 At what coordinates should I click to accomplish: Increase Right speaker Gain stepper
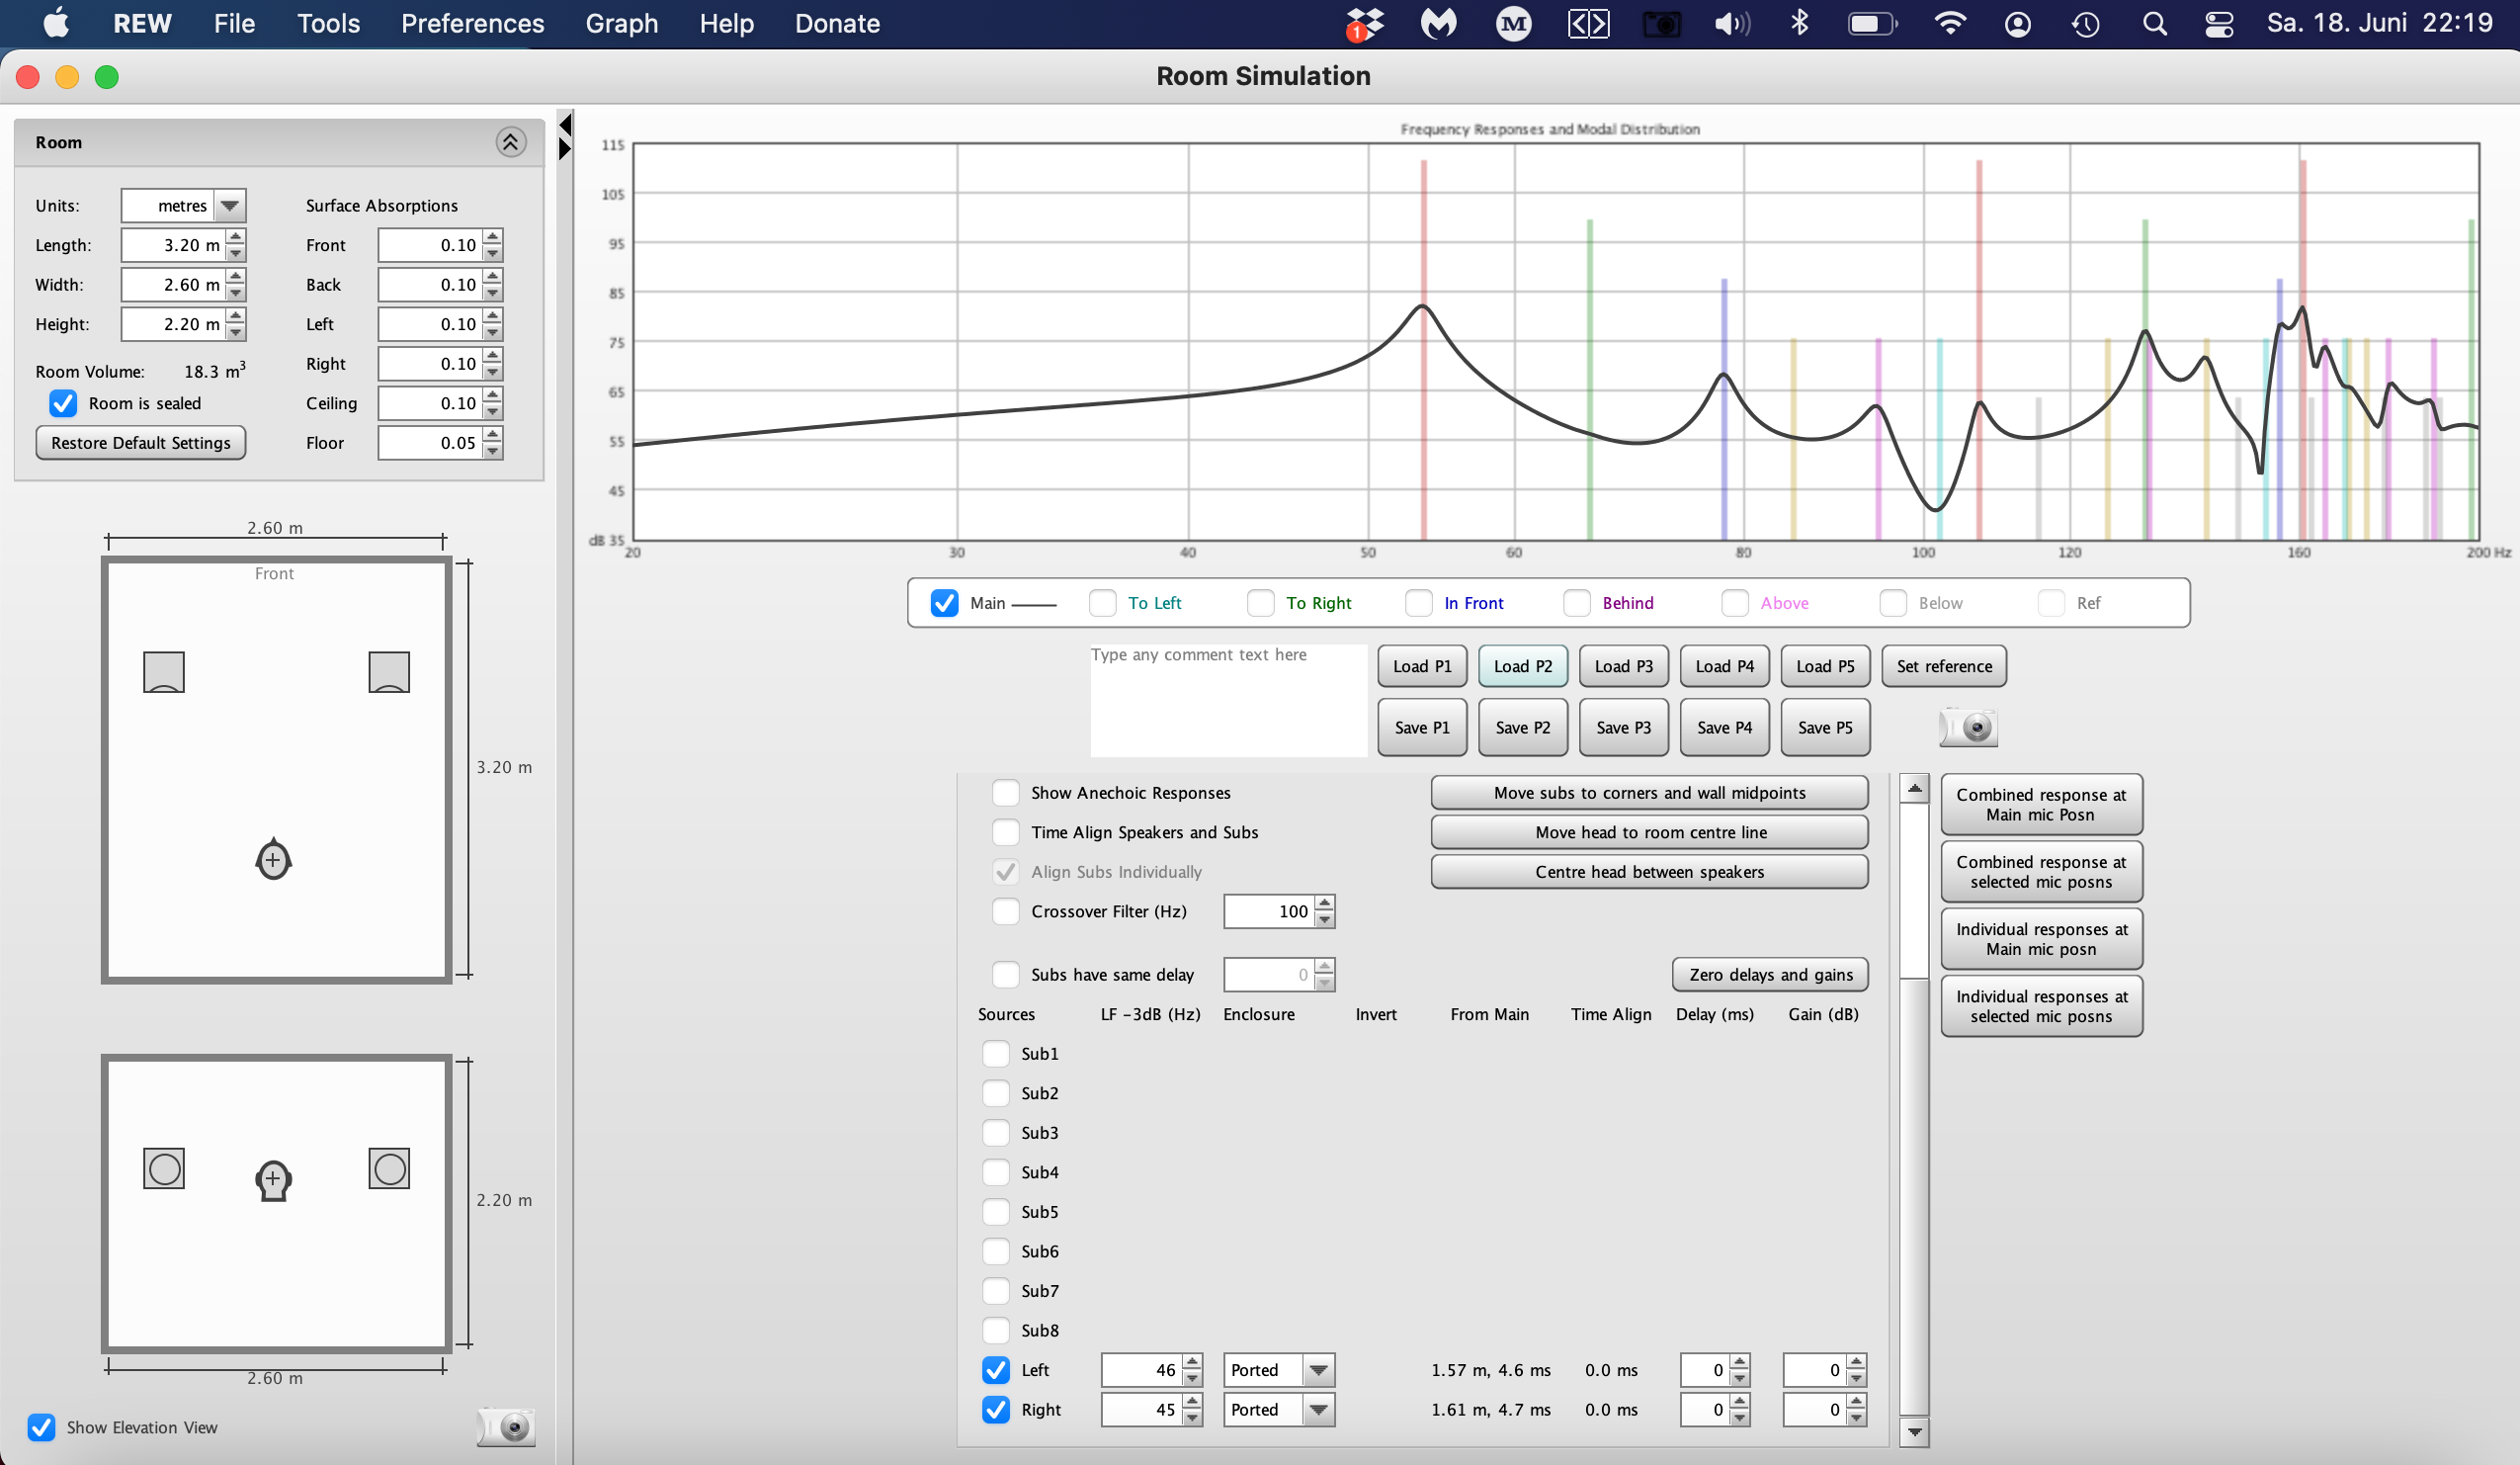(x=1856, y=1401)
